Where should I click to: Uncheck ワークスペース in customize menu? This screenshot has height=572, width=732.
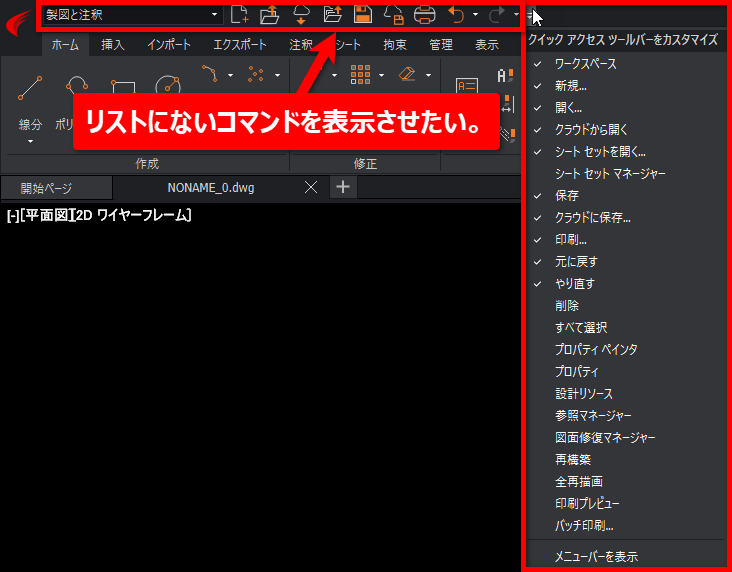626,64
